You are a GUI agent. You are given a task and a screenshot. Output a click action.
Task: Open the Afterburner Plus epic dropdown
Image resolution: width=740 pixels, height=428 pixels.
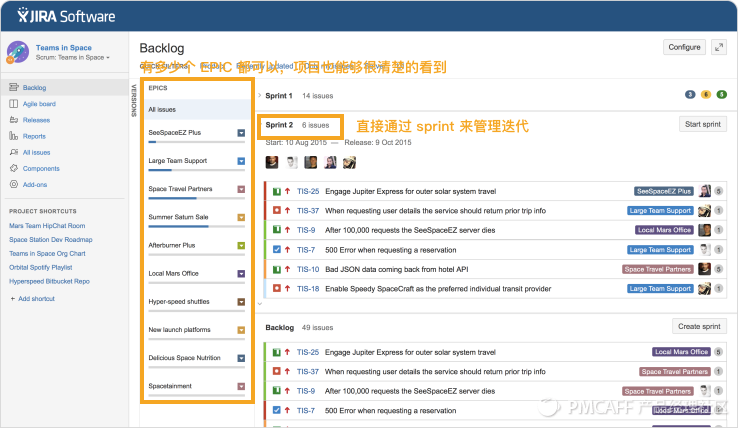(241, 245)
